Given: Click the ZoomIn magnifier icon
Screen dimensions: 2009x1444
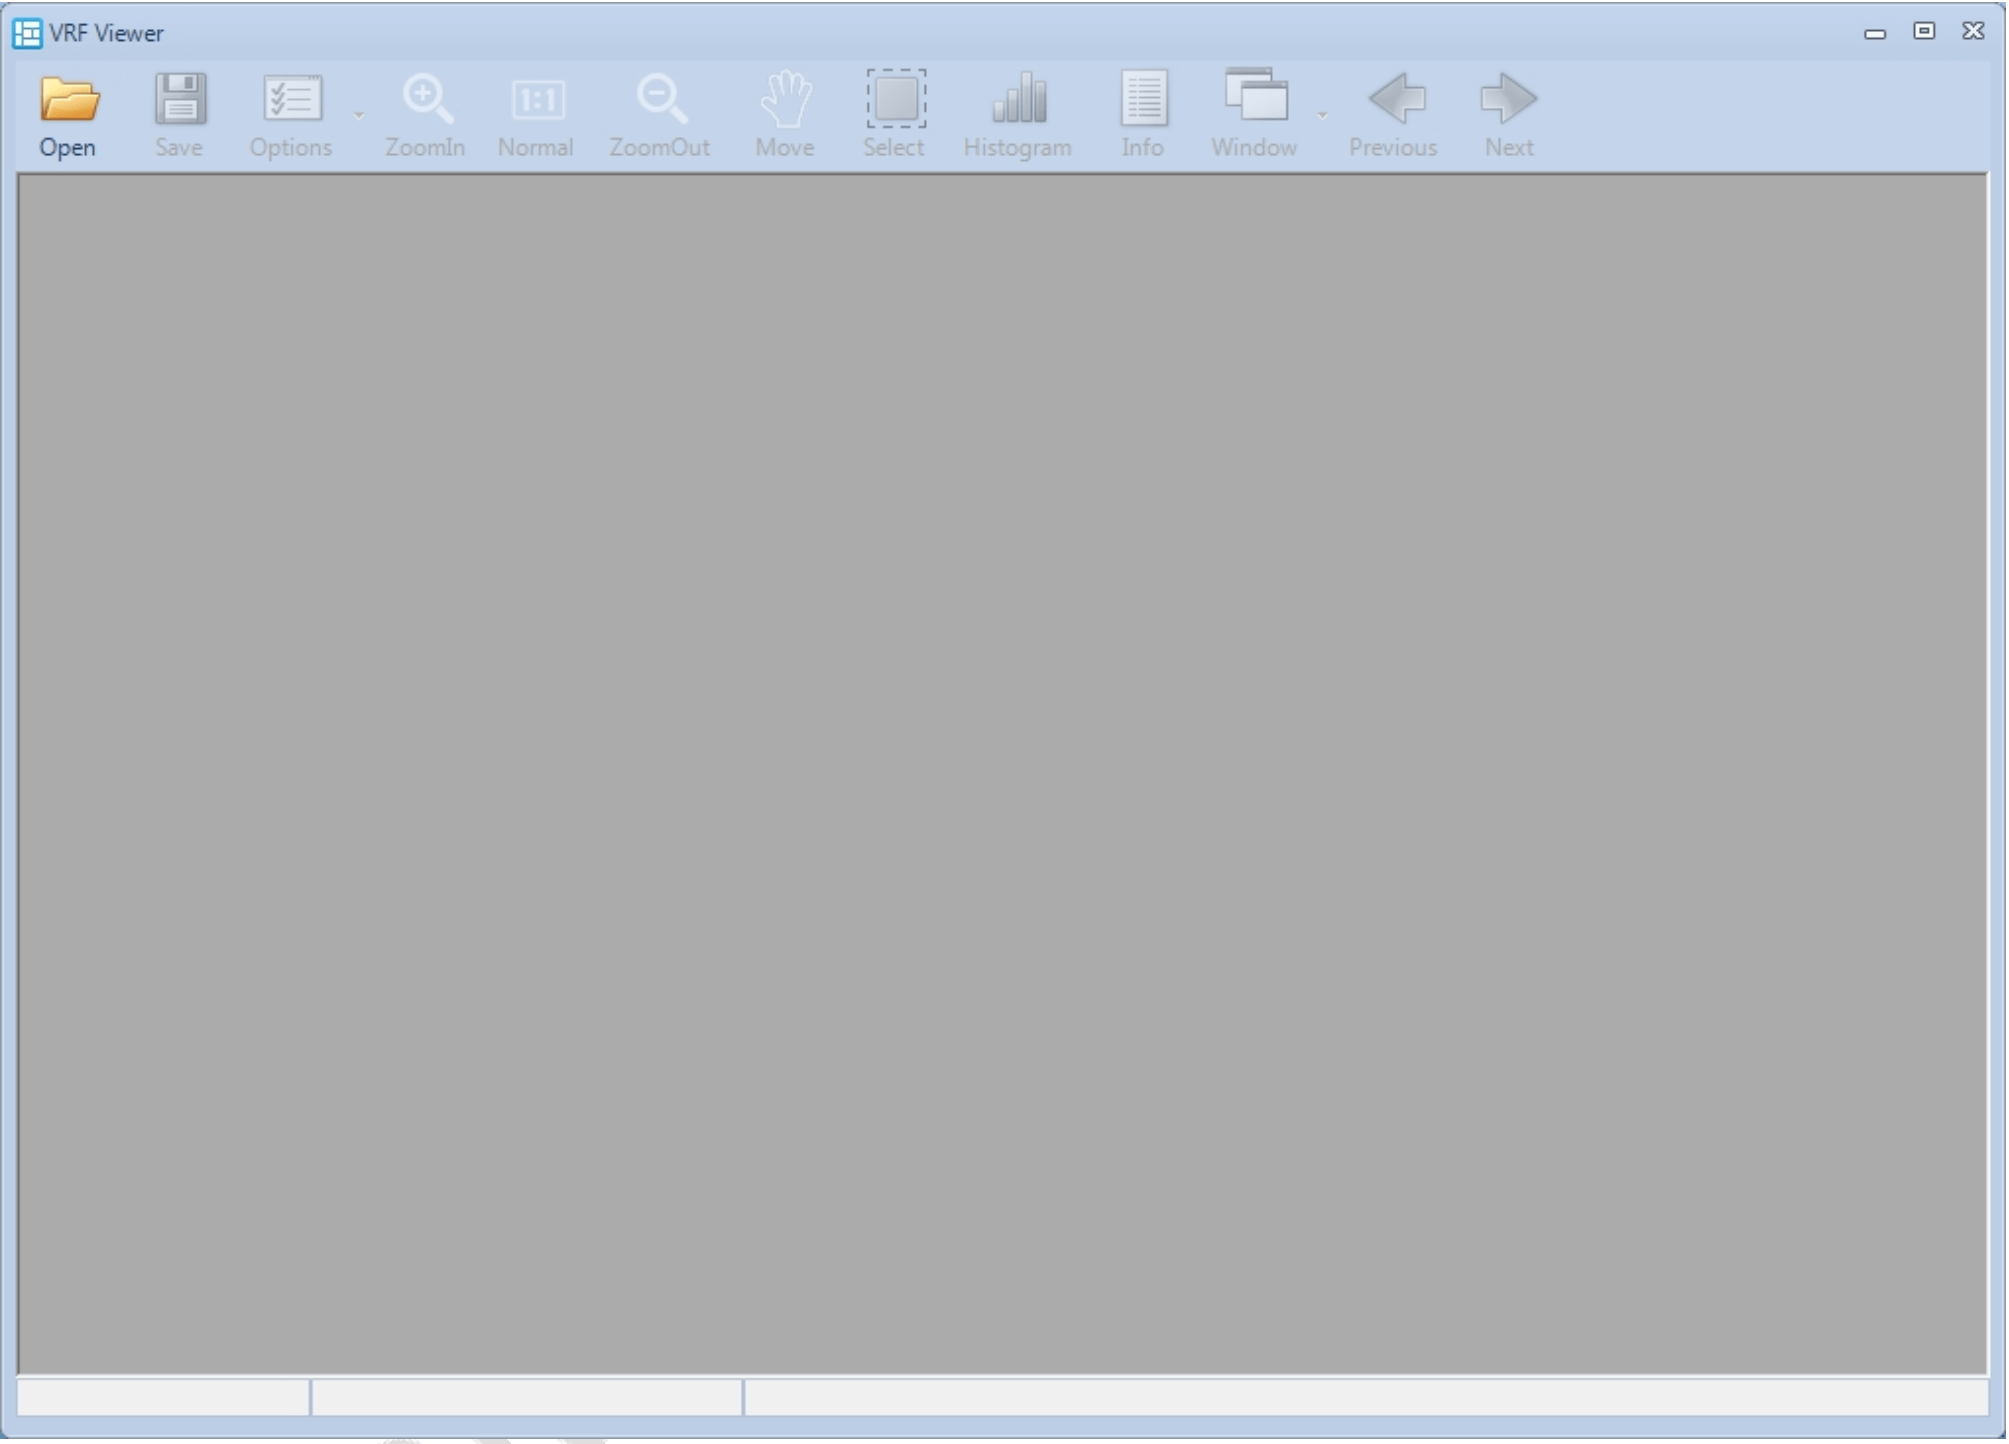Looking at the screenshot, I should [x=426, y=100].
